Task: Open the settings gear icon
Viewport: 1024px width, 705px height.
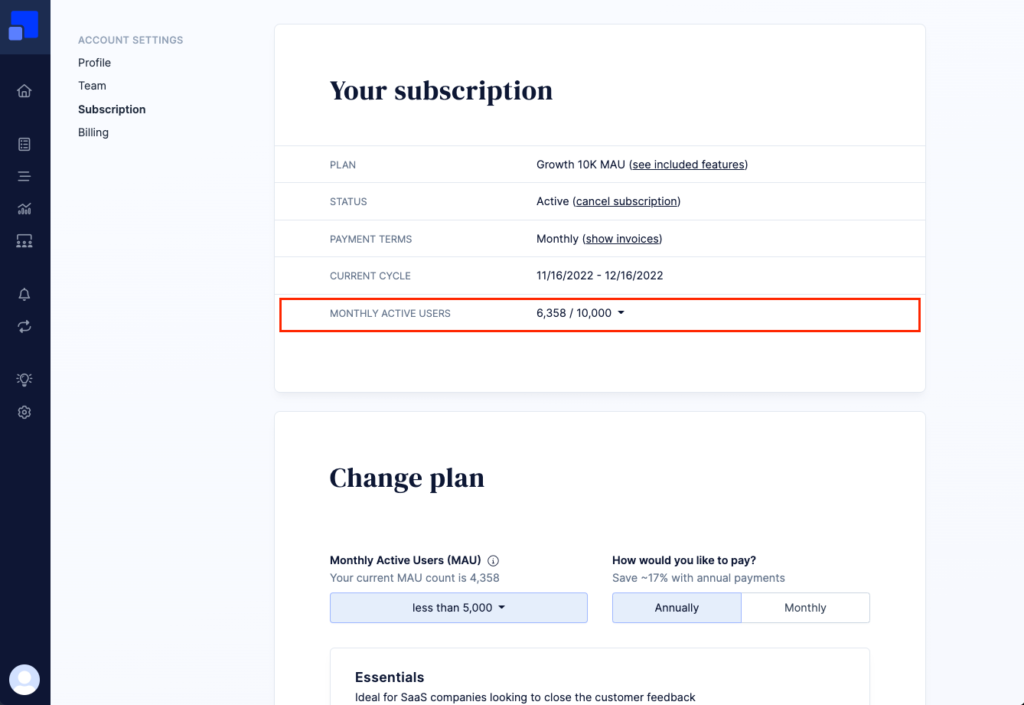Action: [24, 413]
